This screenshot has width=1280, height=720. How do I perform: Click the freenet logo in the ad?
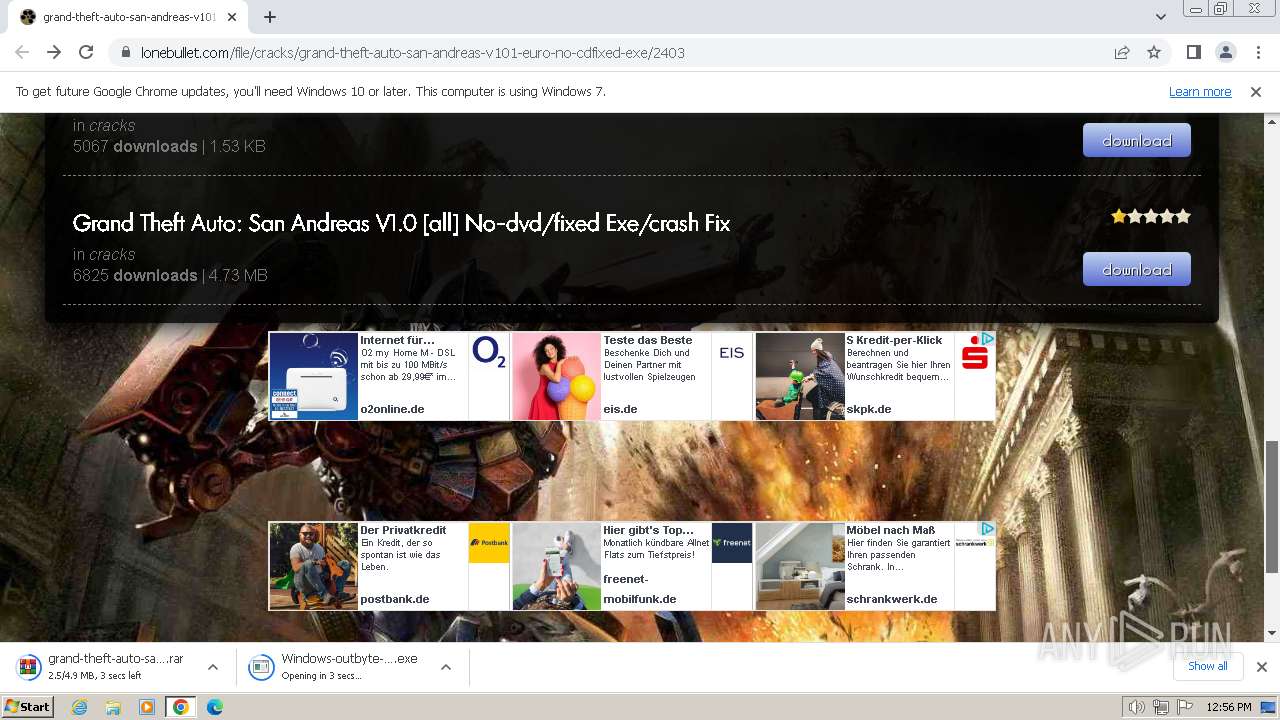point(732,543)
